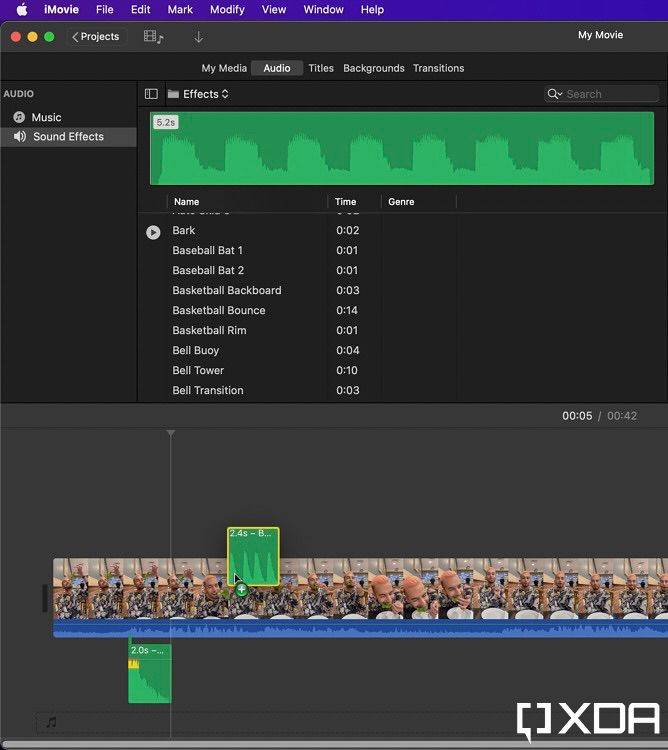Click the timeline left edge handle
This screenshot has height=750, width=668.
tap(45, 598)
